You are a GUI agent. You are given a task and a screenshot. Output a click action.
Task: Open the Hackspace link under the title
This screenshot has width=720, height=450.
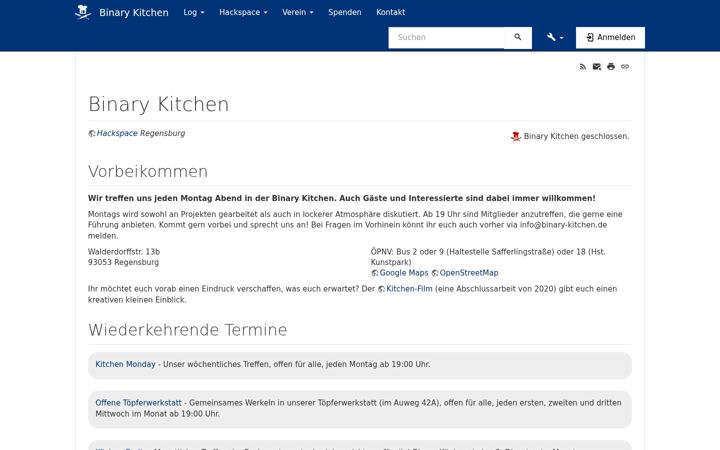[x=117, y=133]
